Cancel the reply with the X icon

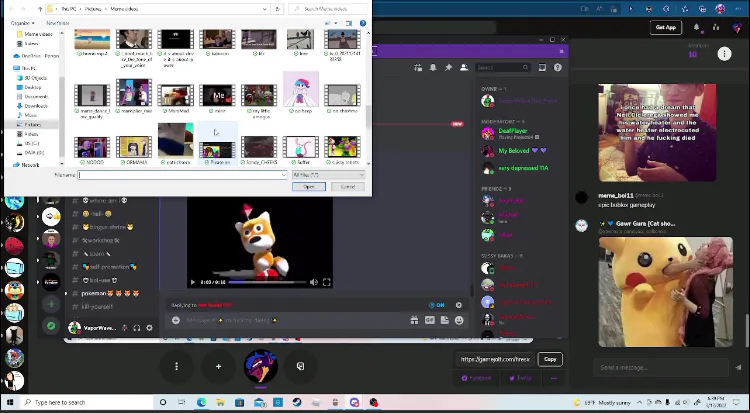pyautogui.click(x=459, y=305)
